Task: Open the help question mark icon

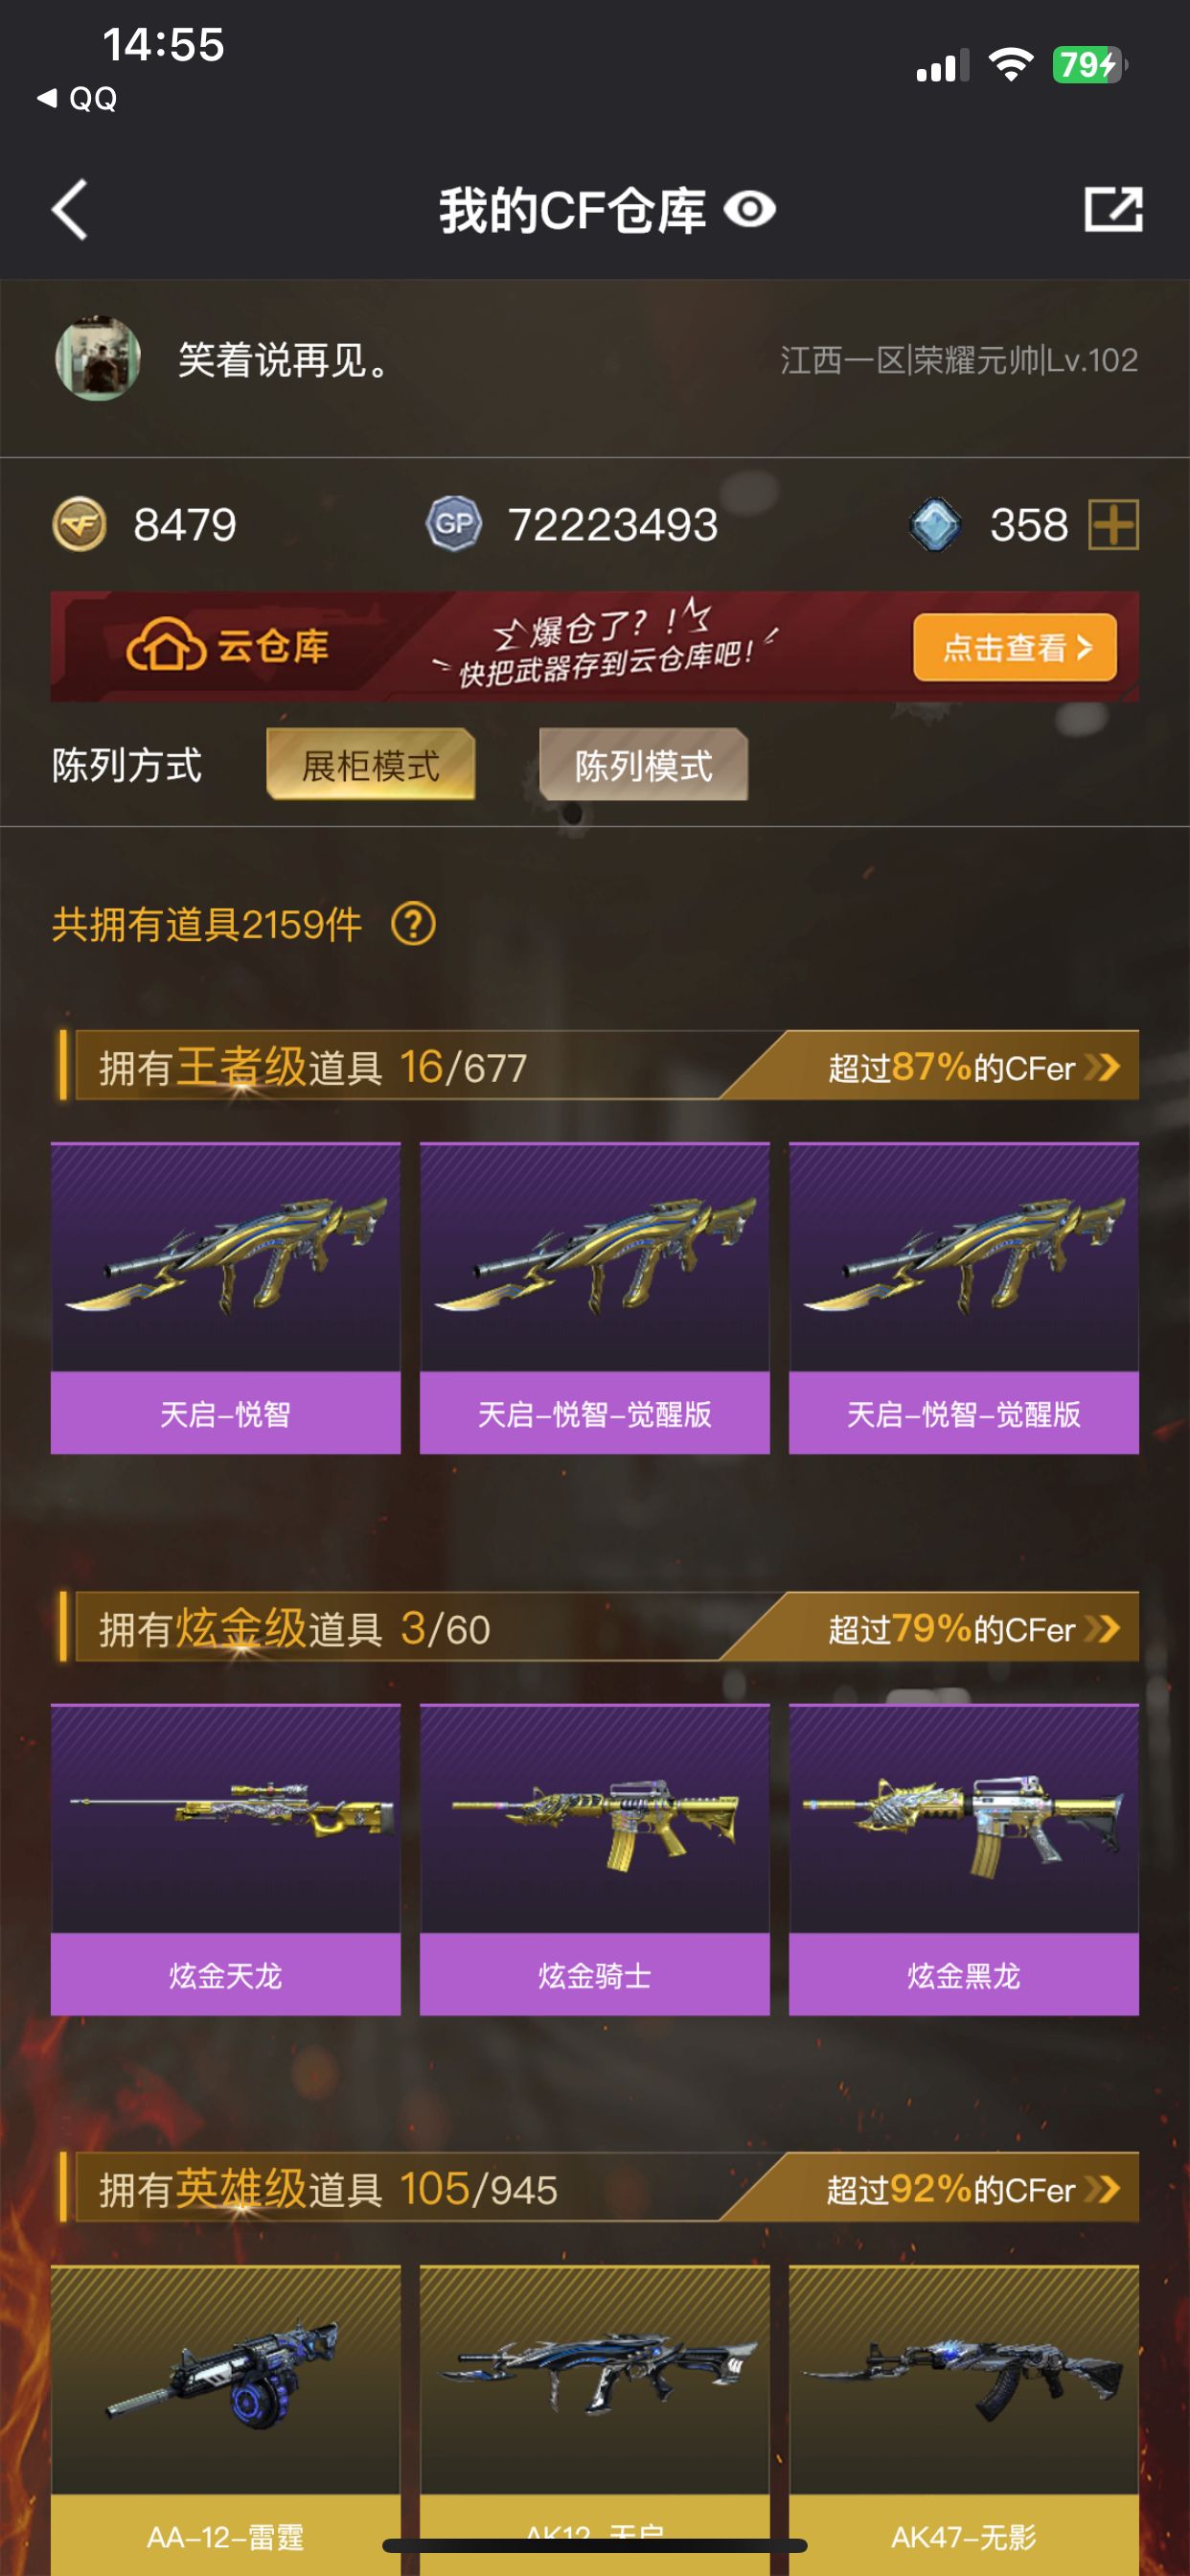Action: 413,924
